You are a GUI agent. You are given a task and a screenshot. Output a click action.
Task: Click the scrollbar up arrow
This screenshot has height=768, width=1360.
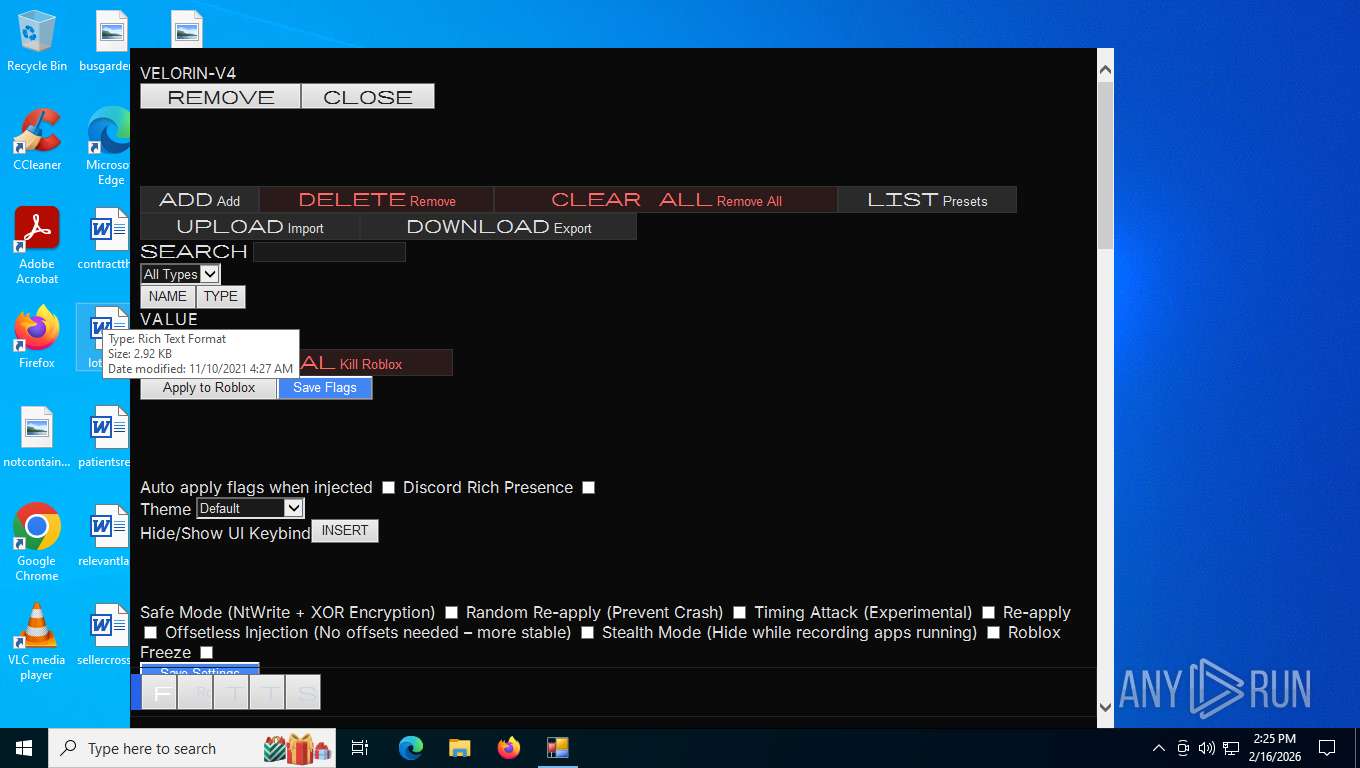coord(1105,71)
